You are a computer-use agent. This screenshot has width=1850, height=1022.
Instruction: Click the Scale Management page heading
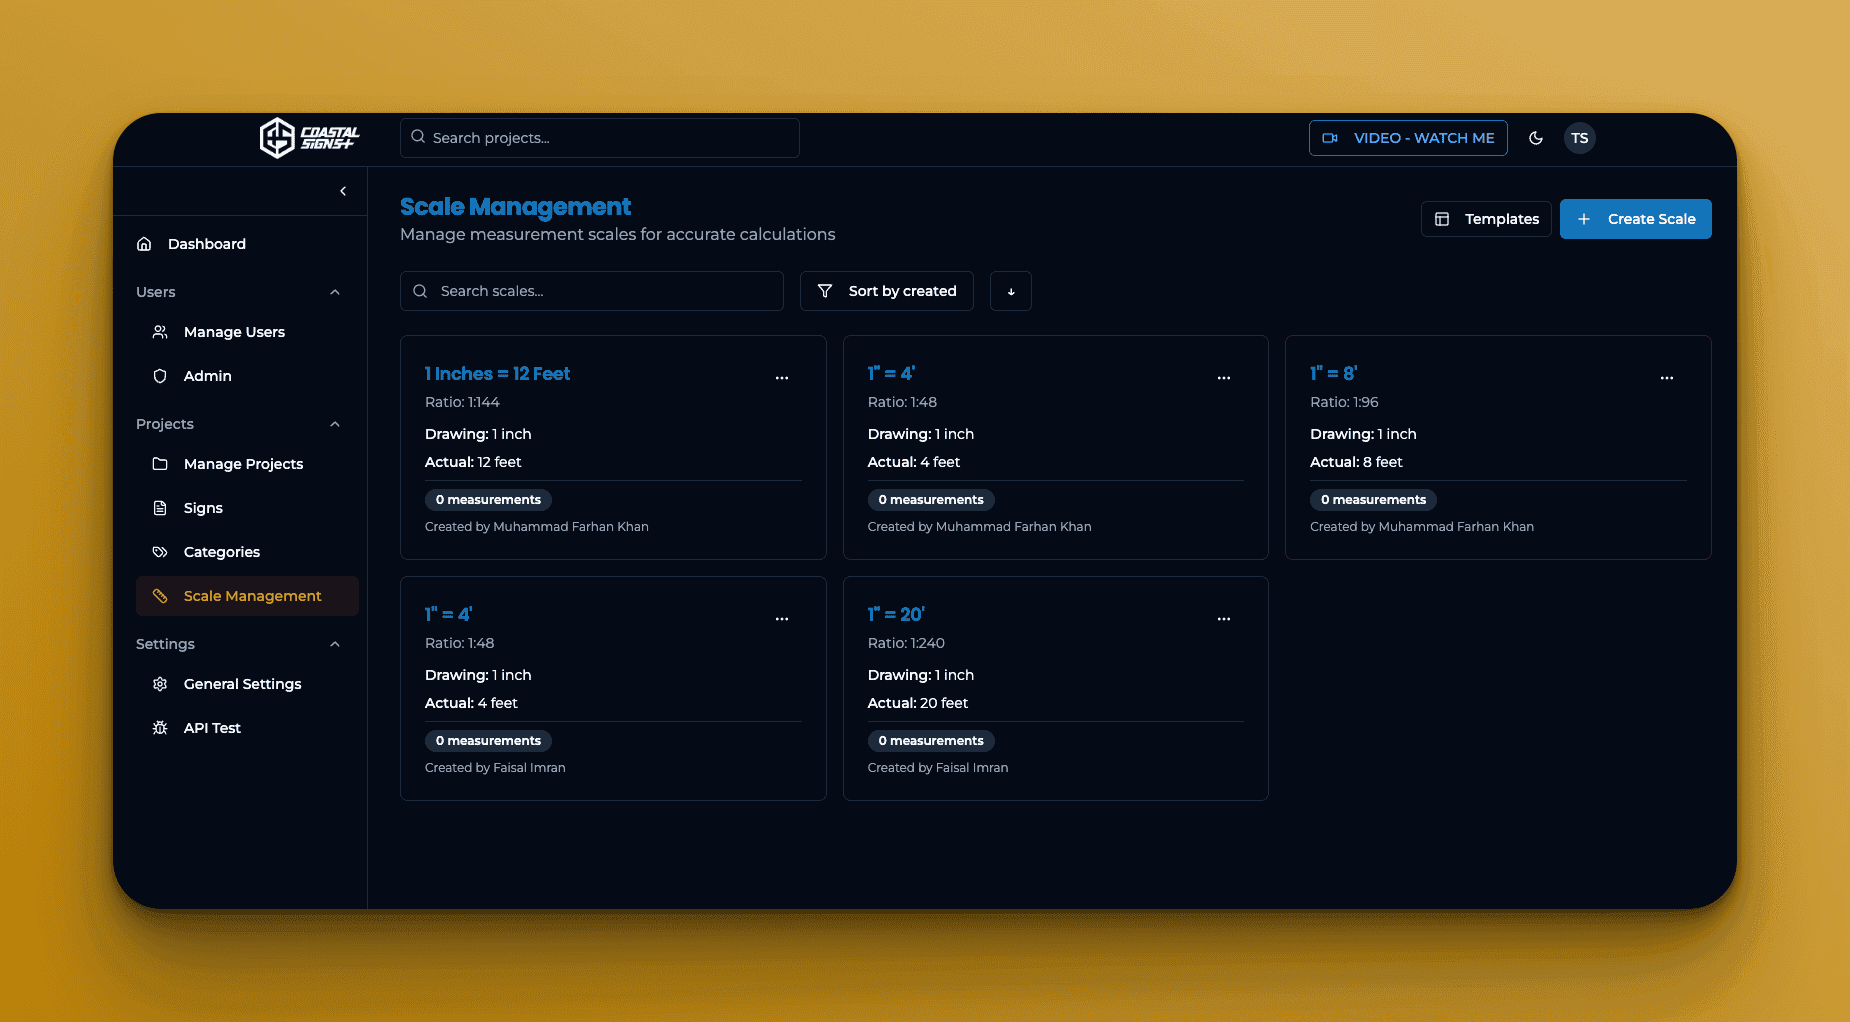(x=516, y=207)
